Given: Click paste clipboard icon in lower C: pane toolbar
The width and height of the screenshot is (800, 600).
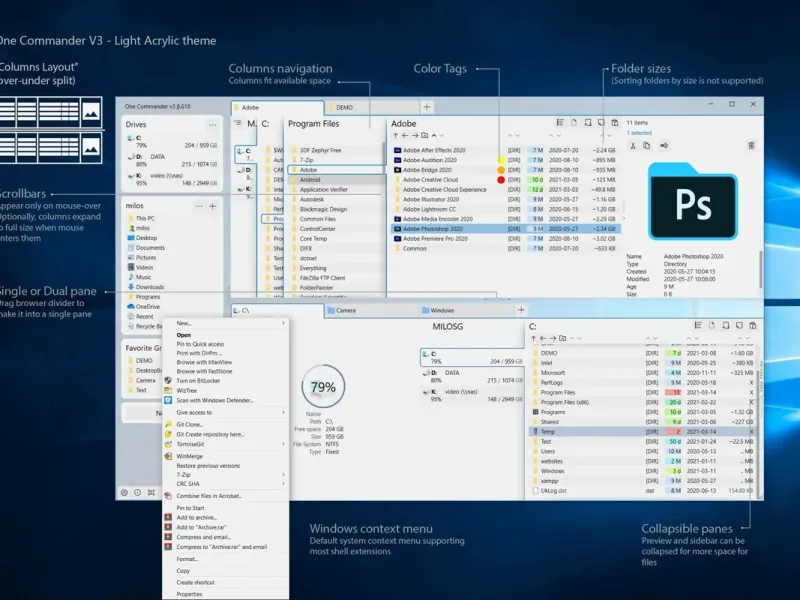Looking at the screenshot, I should tap(753, 326).
